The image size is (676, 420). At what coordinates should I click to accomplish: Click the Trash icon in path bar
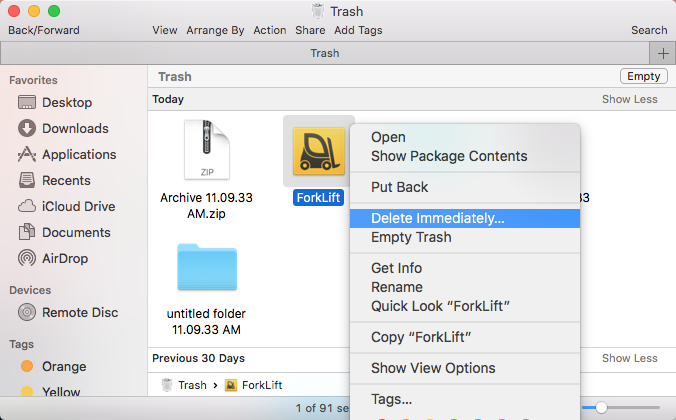click(x=167, y=385)
